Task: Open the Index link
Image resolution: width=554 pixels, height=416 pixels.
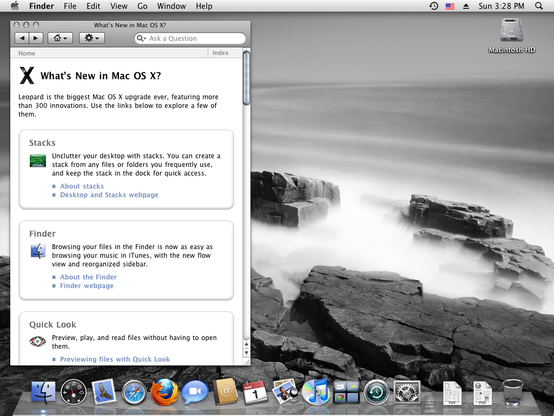Action: 220,53
